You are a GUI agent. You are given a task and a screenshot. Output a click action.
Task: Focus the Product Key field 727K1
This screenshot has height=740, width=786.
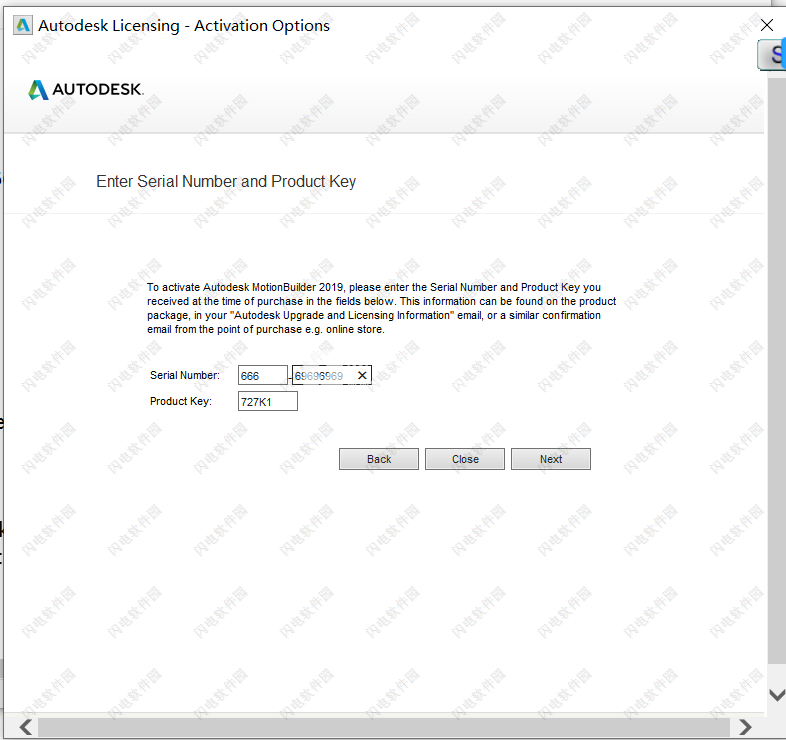click(268, 402)
